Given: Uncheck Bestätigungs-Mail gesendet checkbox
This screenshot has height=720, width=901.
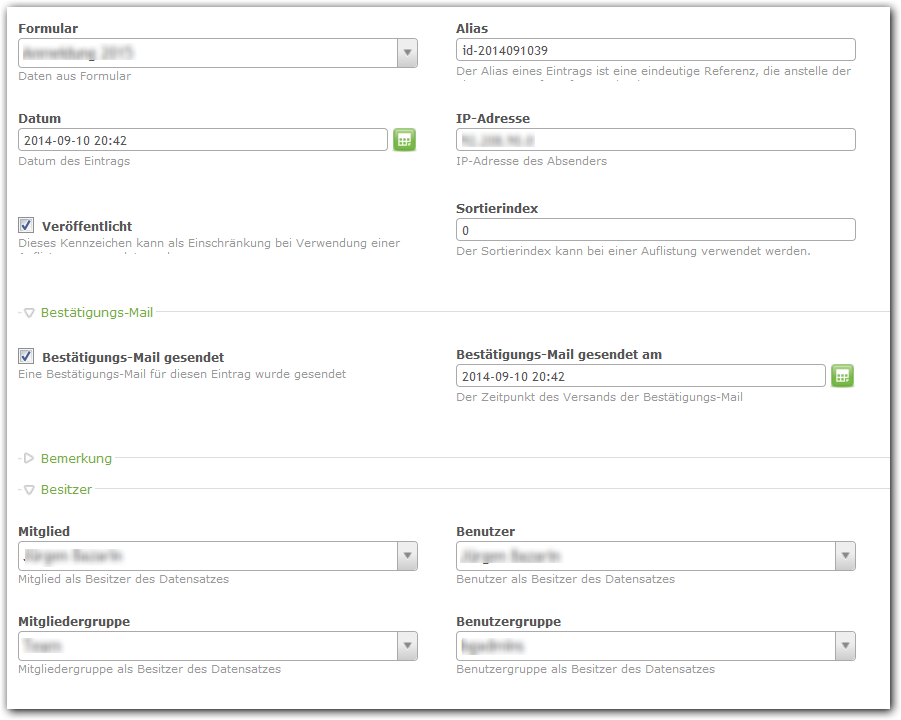Looking at the screenshot, I should tap(27, 356).
